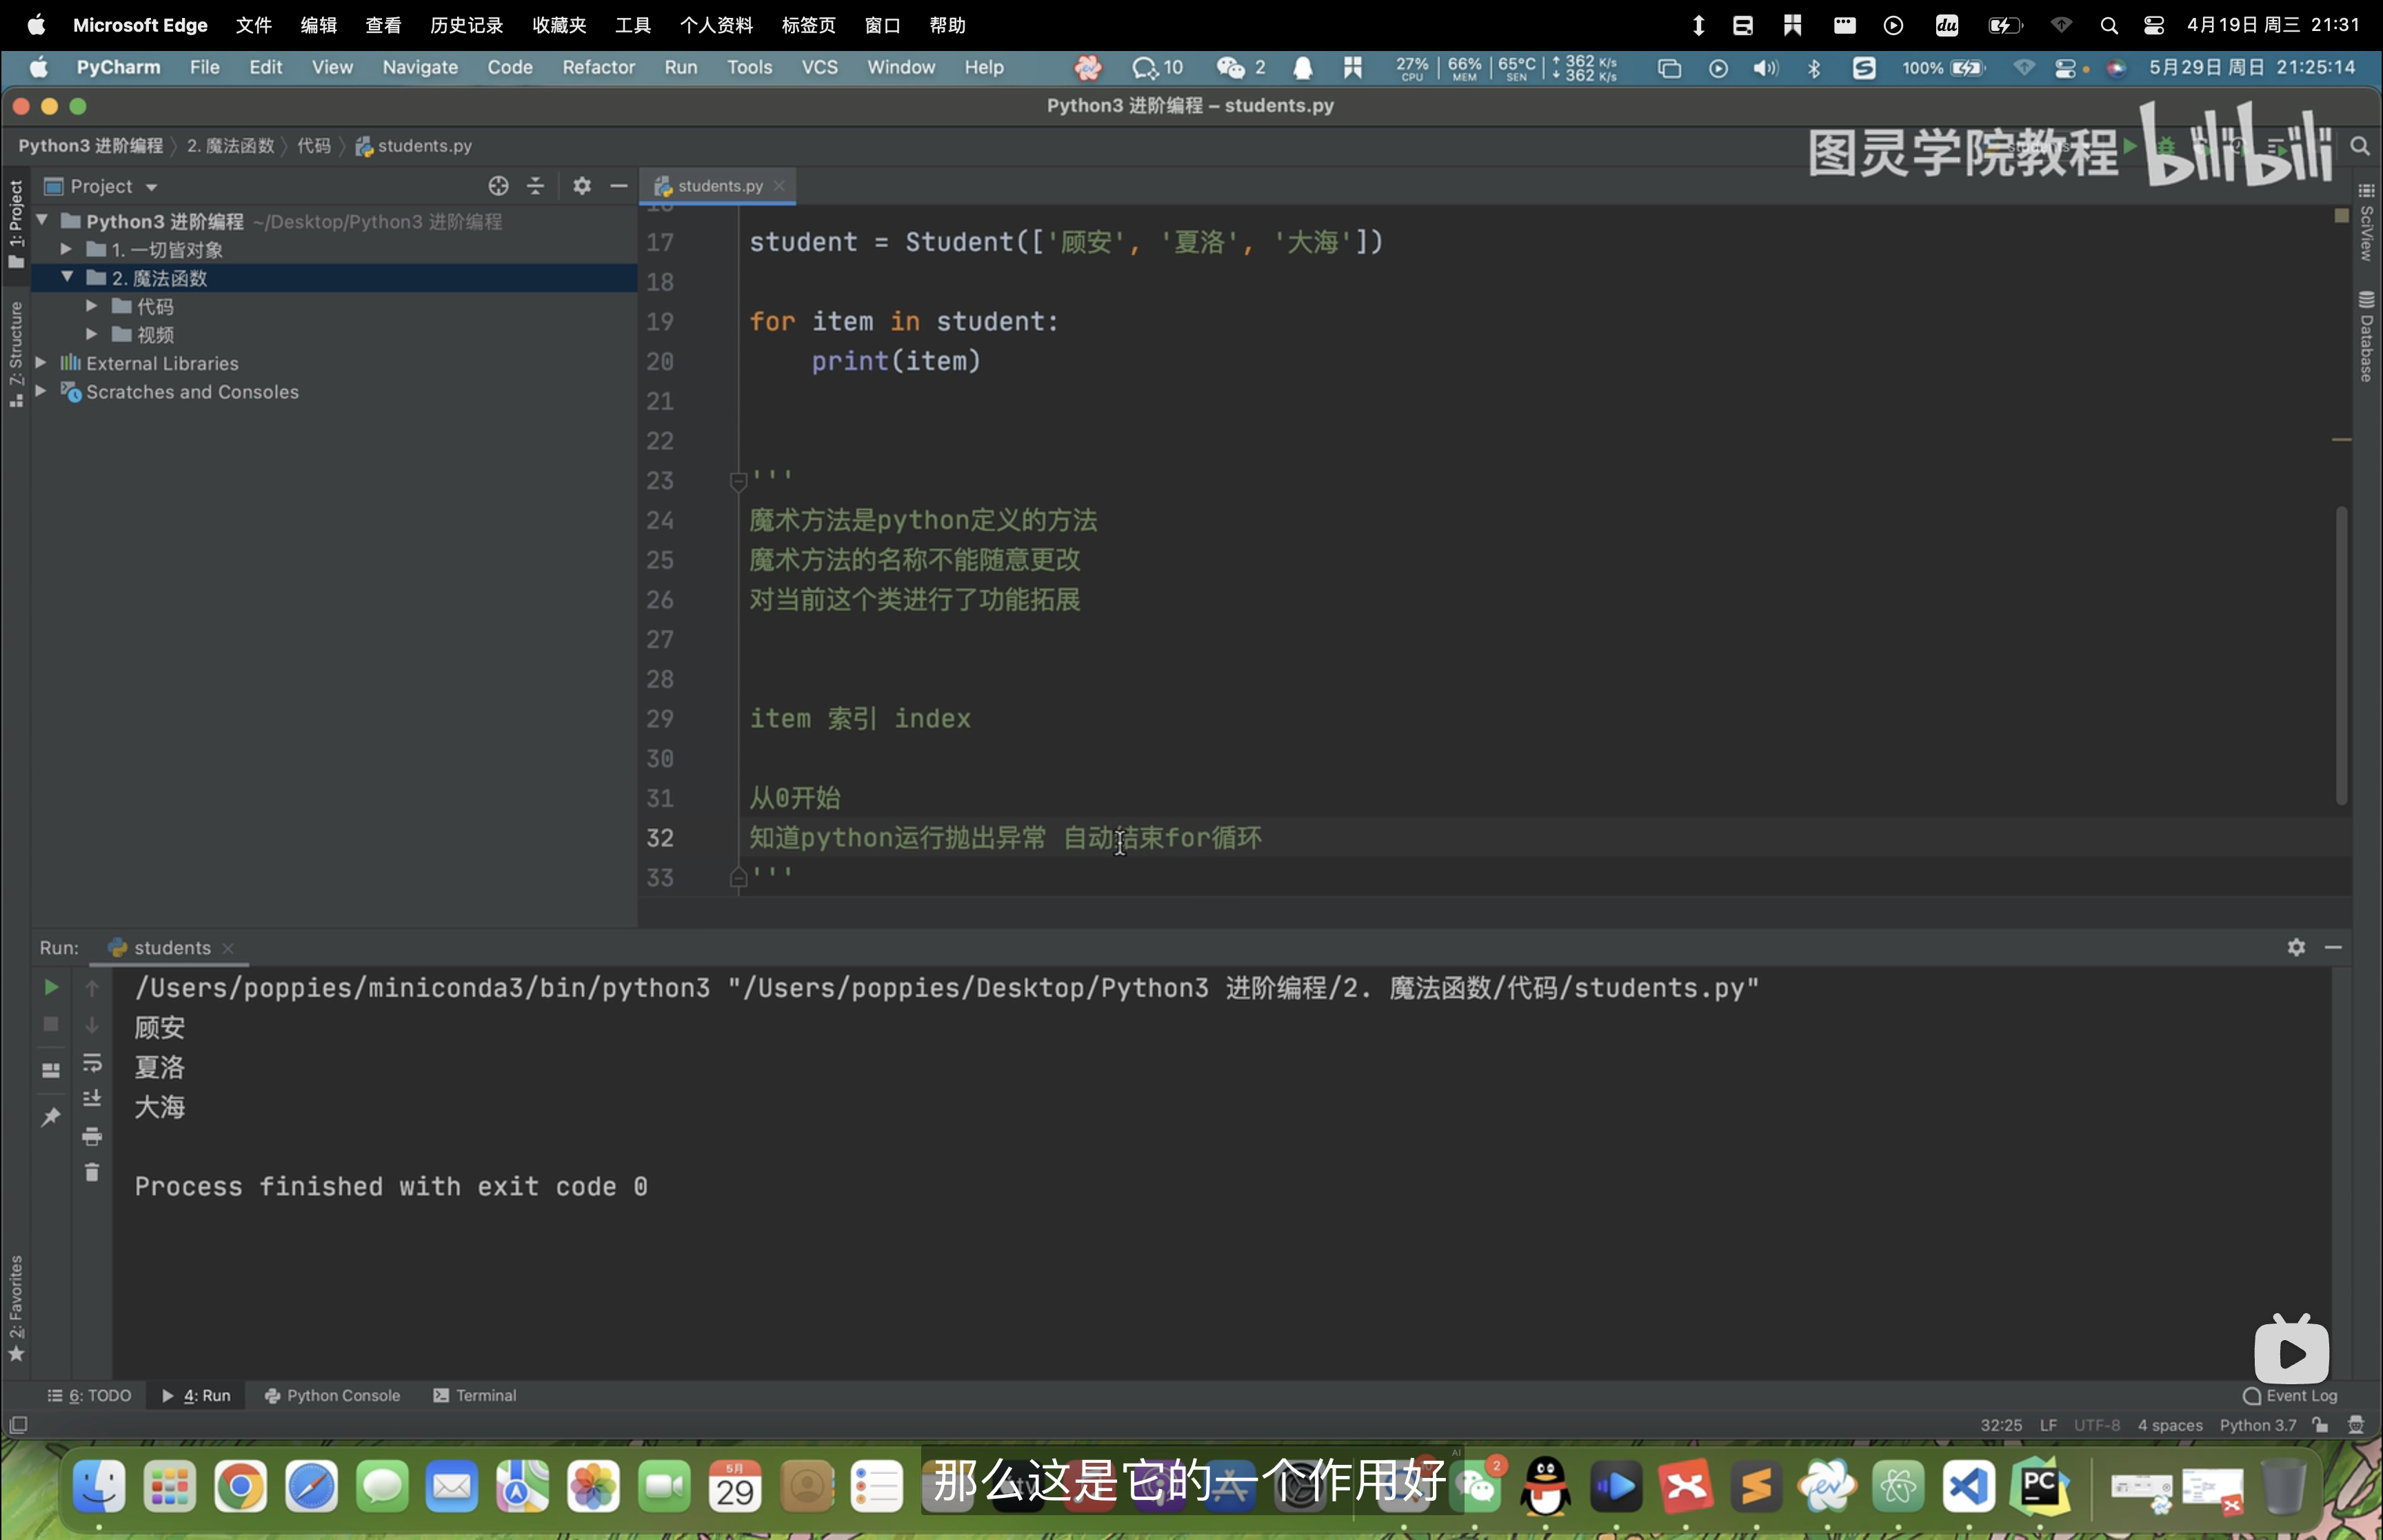2383x1540 pixels.
Task: Open PyCharm icon in the Dock
Action: (x=2039, y=1486)
